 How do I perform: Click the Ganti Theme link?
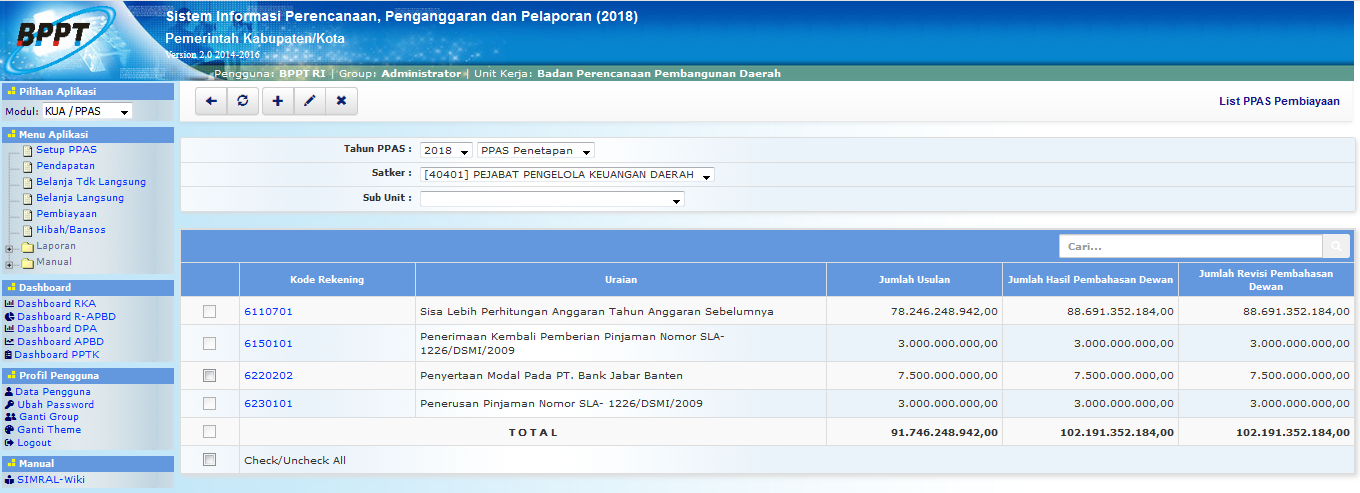click(49, 430)
